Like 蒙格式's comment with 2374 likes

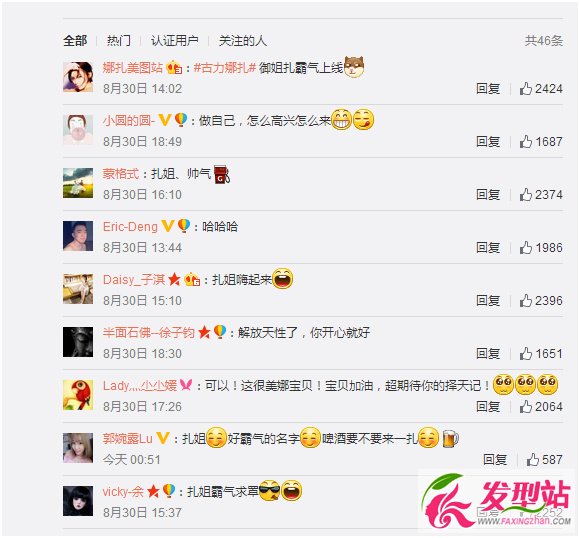click(526, 195)
